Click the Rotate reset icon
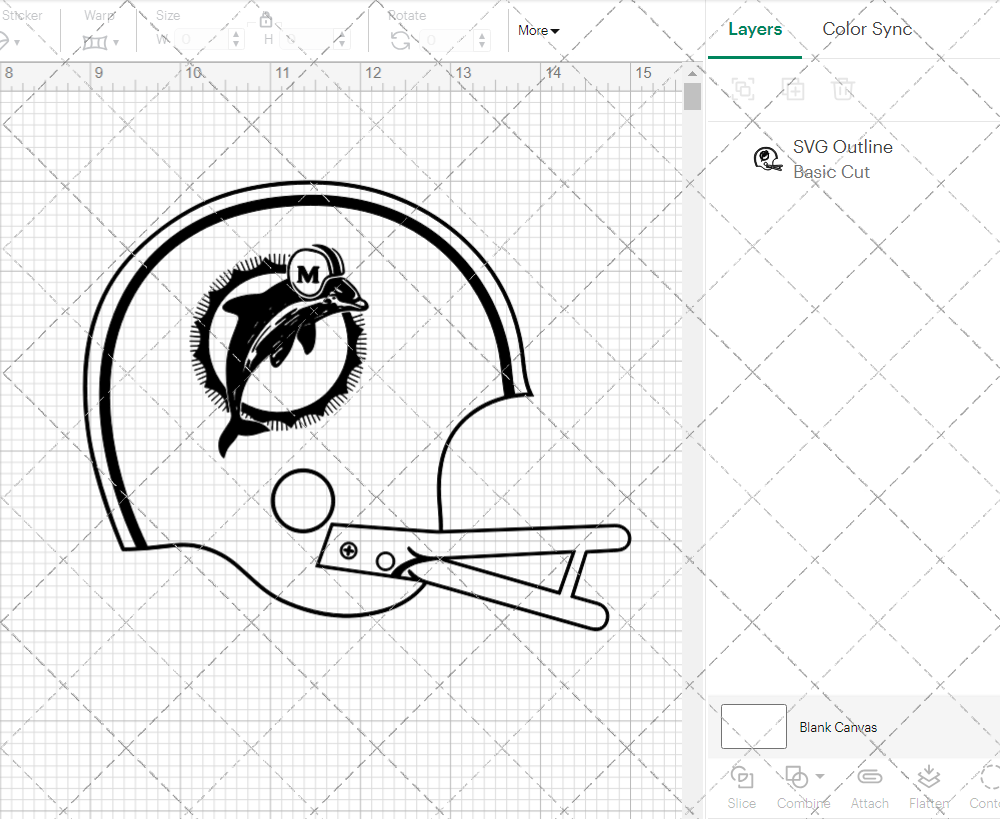The image size is (1000, 819). 399,38
